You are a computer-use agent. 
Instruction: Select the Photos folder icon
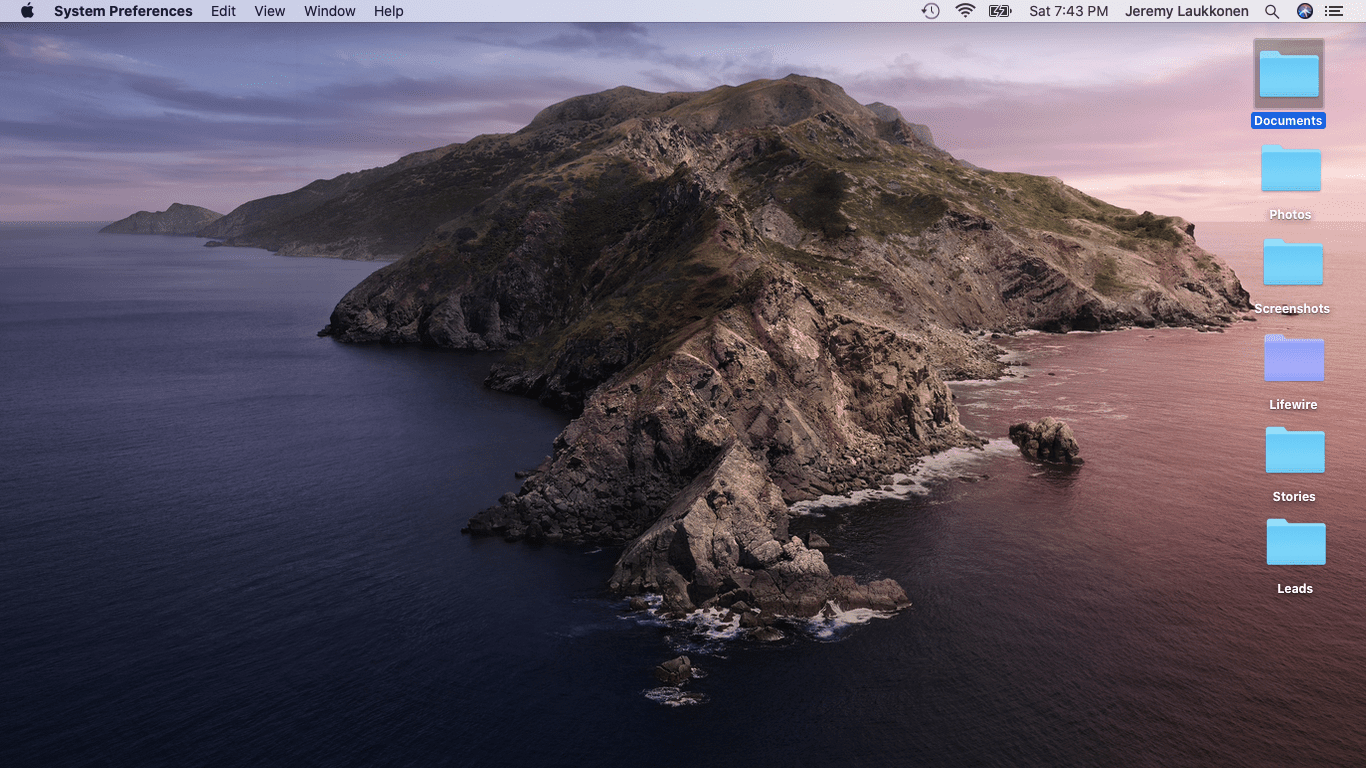tap(1291, 168)
